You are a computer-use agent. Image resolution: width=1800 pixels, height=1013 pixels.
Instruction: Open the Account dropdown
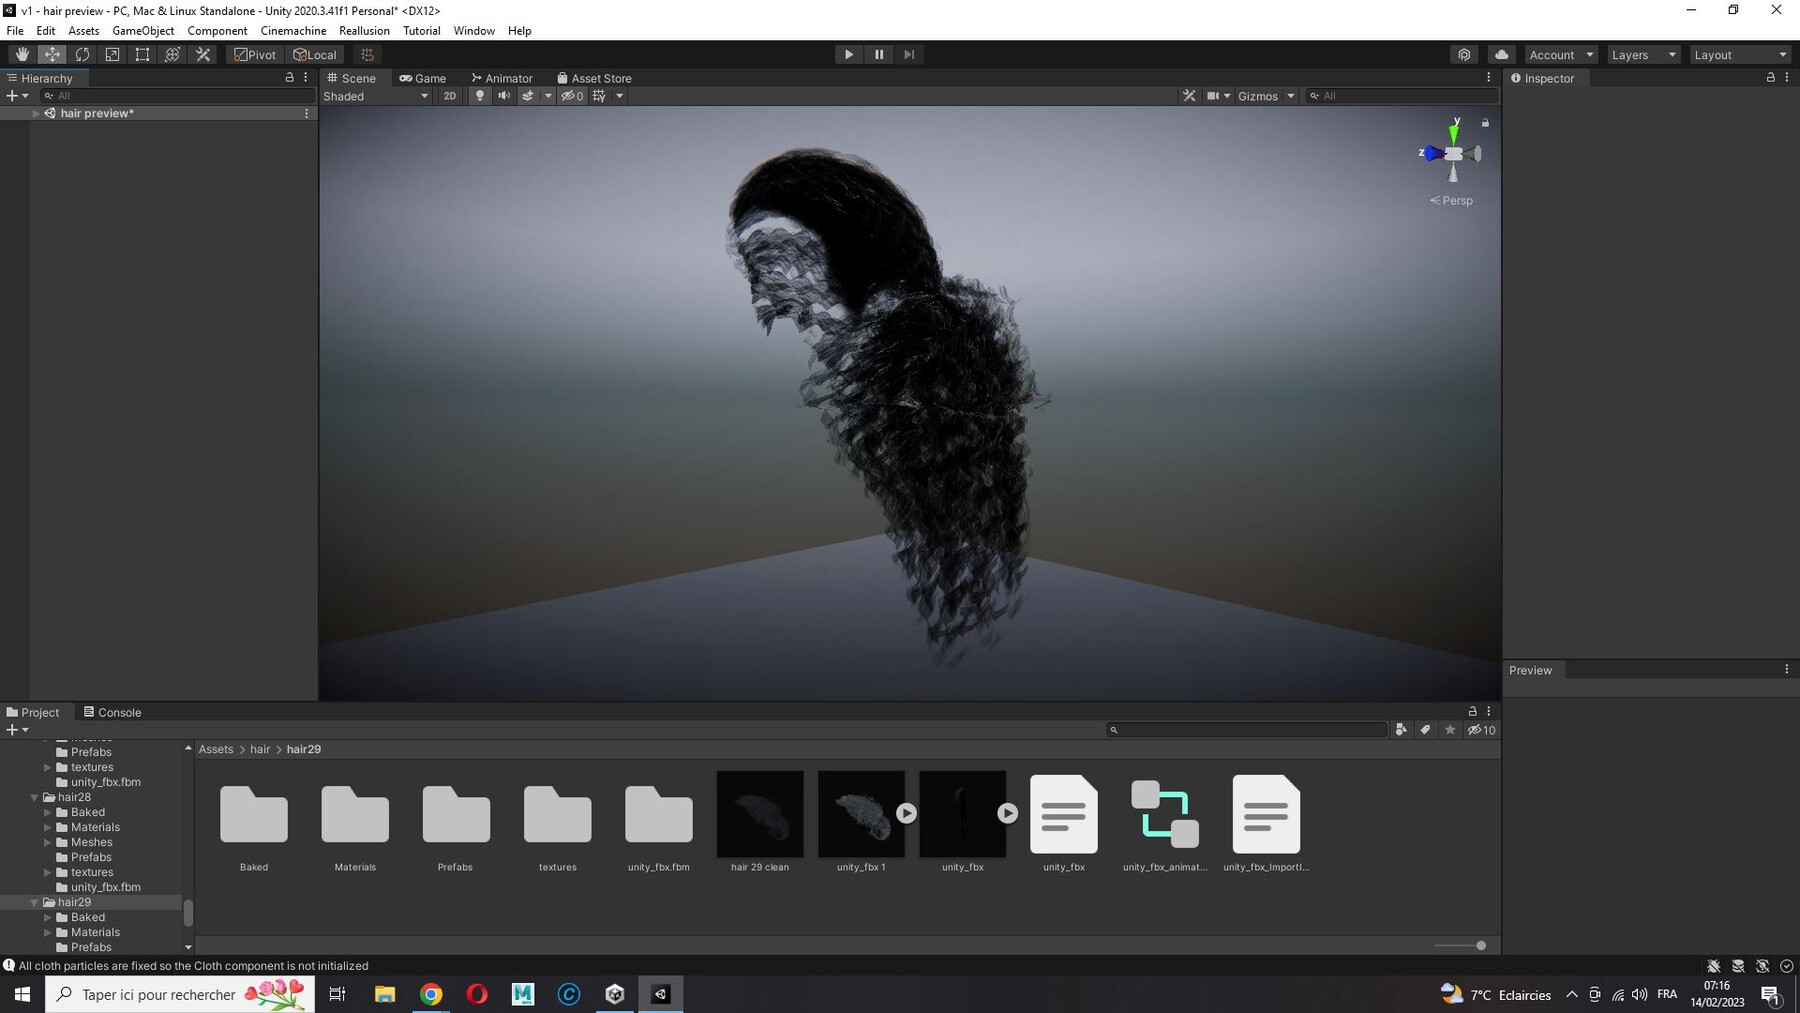point(1560,55)
